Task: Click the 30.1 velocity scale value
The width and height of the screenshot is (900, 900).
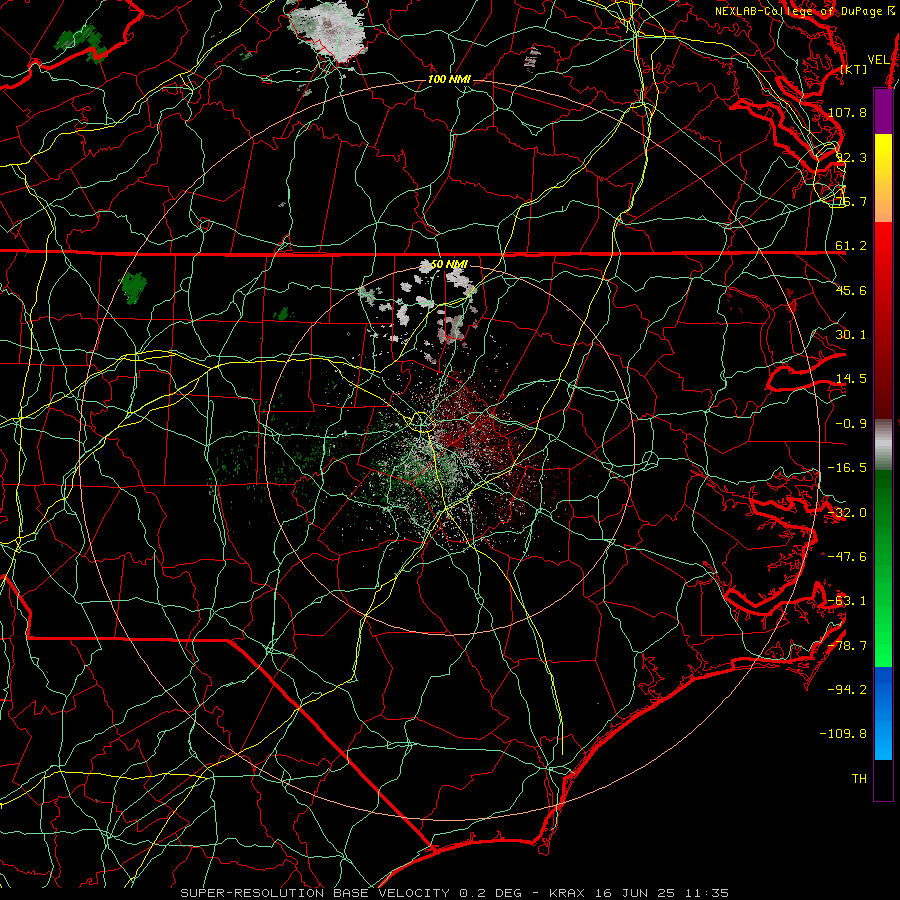Action: click(851, 334)
